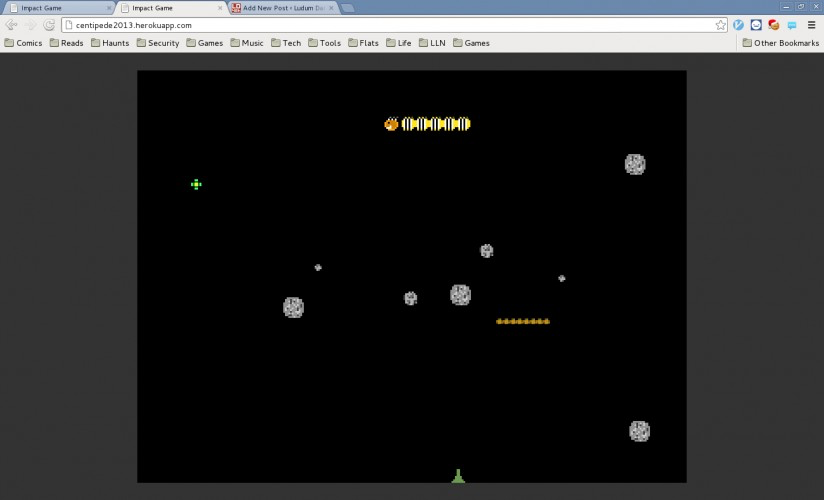Image resolution: width=824 pixels, height=500 pixels.
Task: Open the Games folder beside Security
Action: pos(204,43)
